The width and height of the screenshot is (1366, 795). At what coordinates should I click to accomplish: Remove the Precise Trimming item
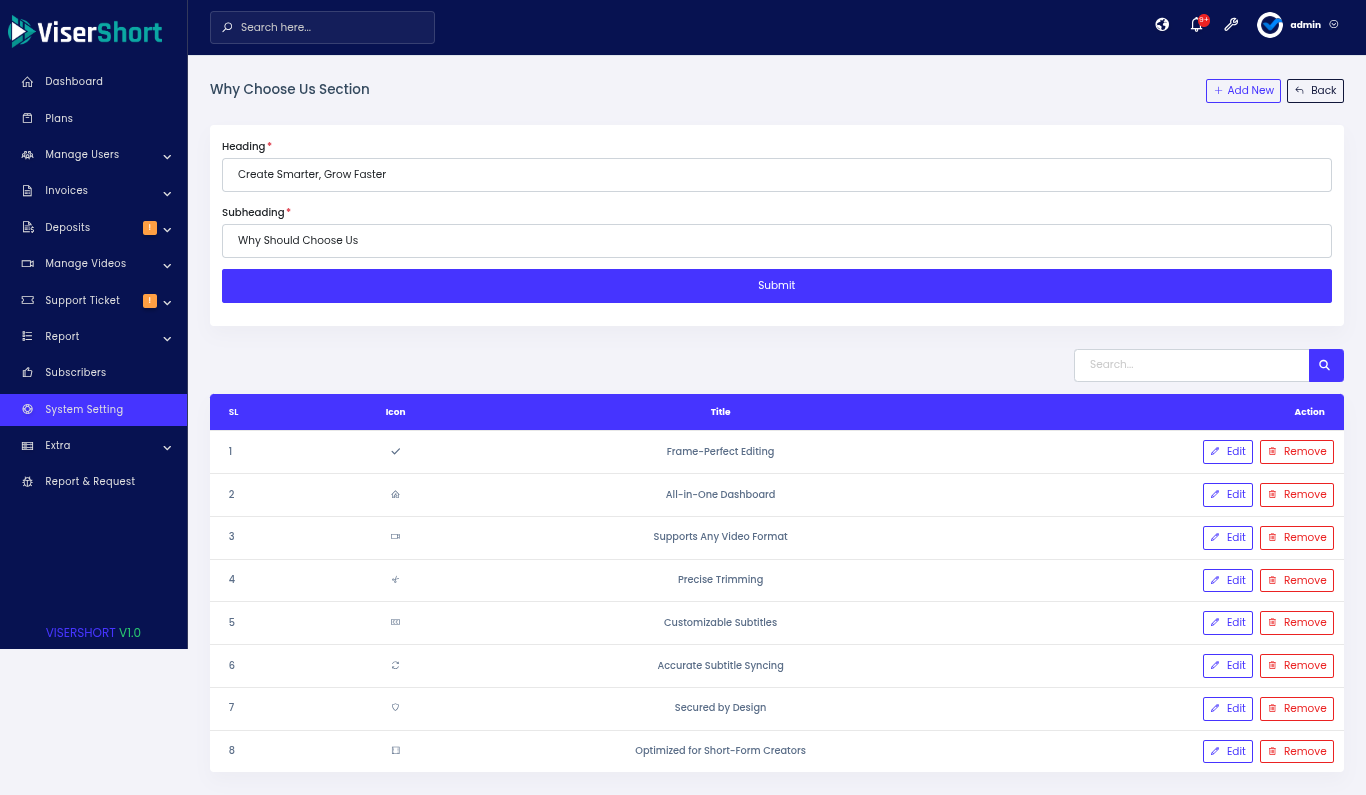pyautogui.click(x=1296, y=580)
